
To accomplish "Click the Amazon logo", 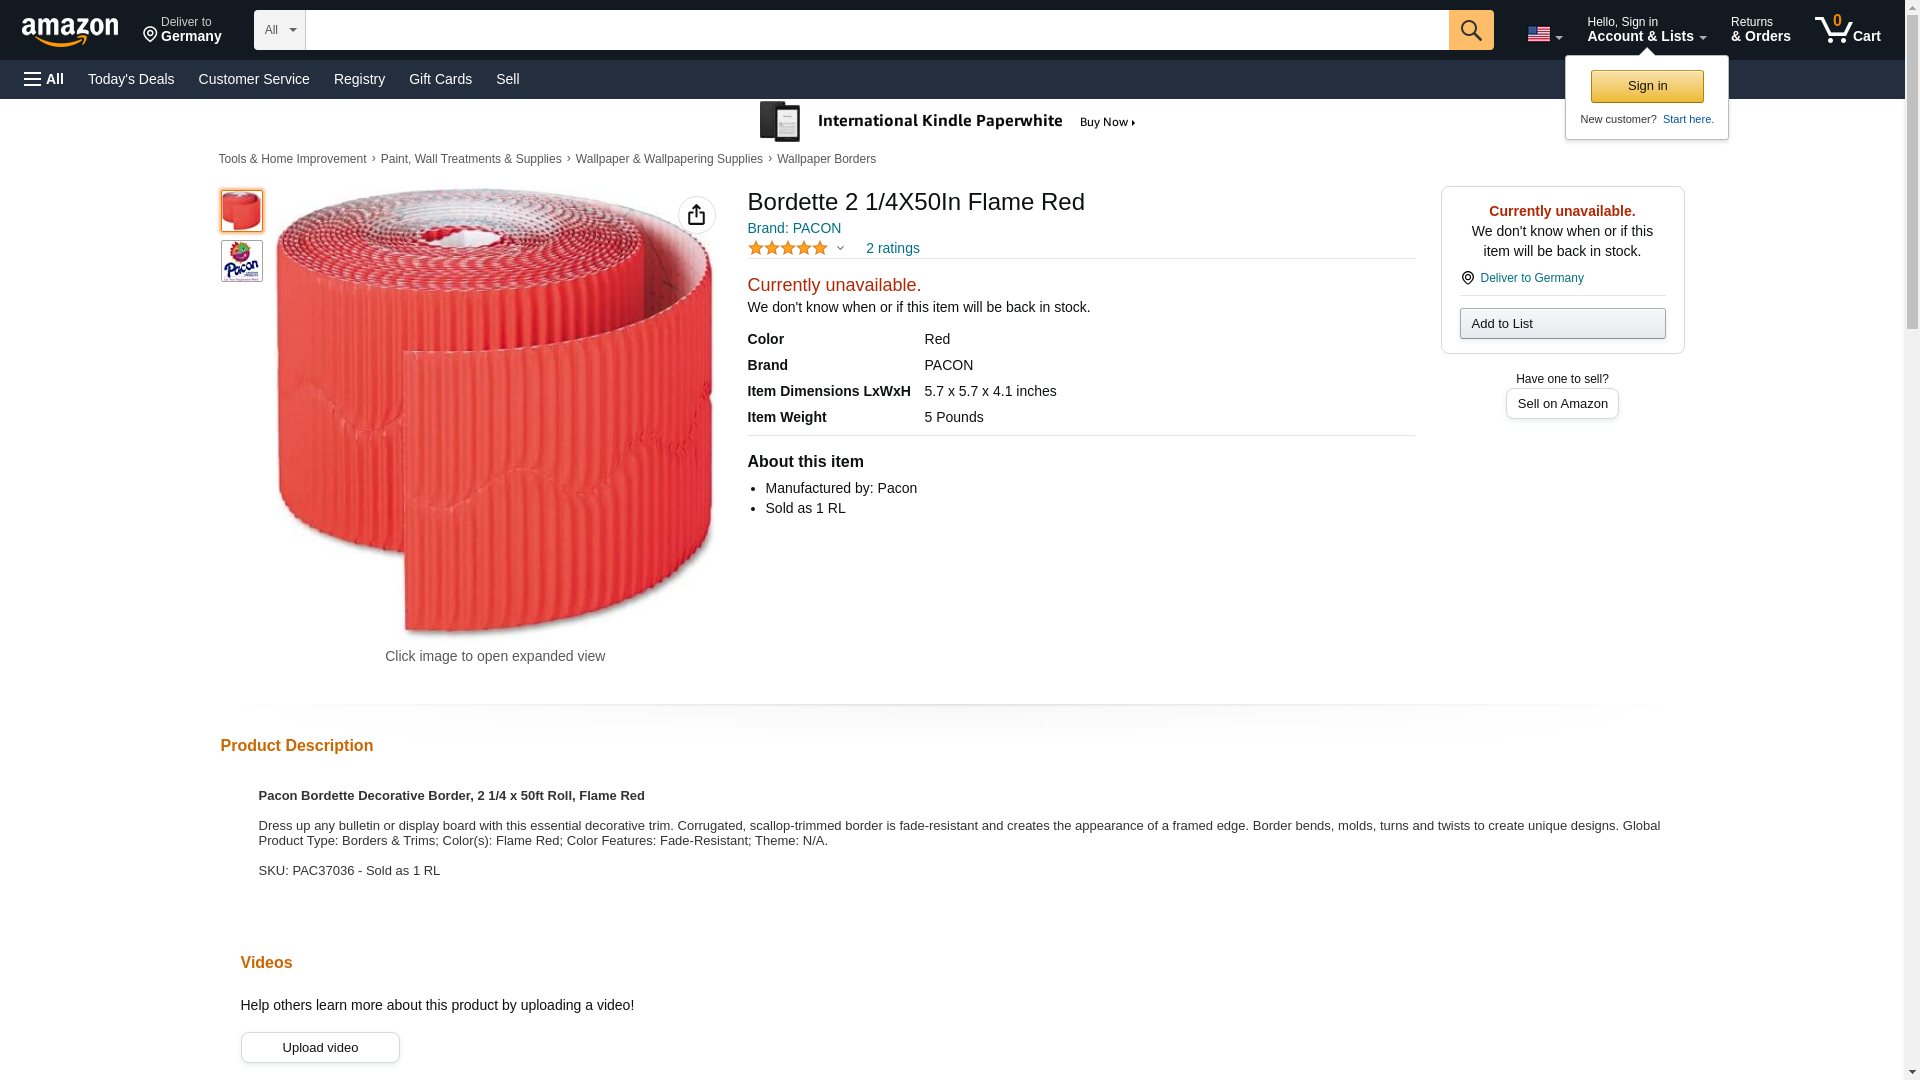I will [x=70, y=30].
